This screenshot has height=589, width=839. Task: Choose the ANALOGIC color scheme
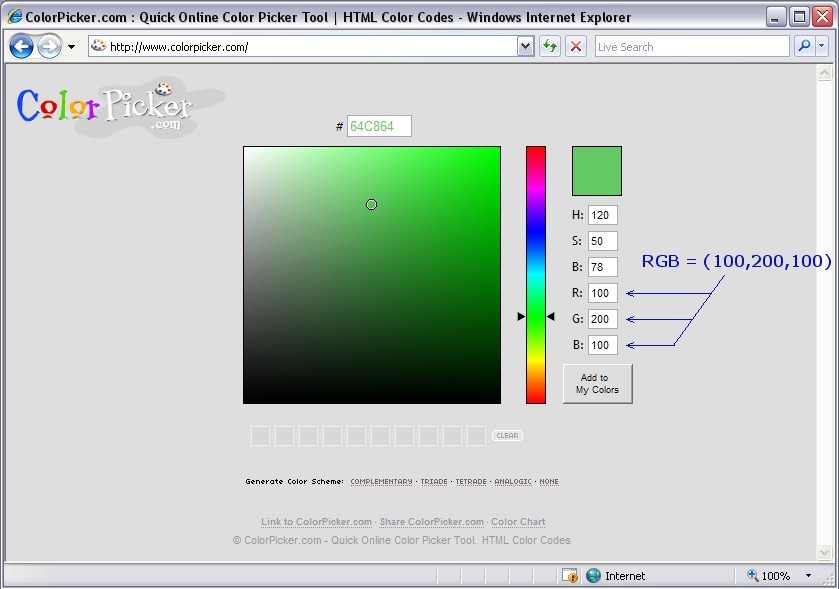(x=513, y=482)
